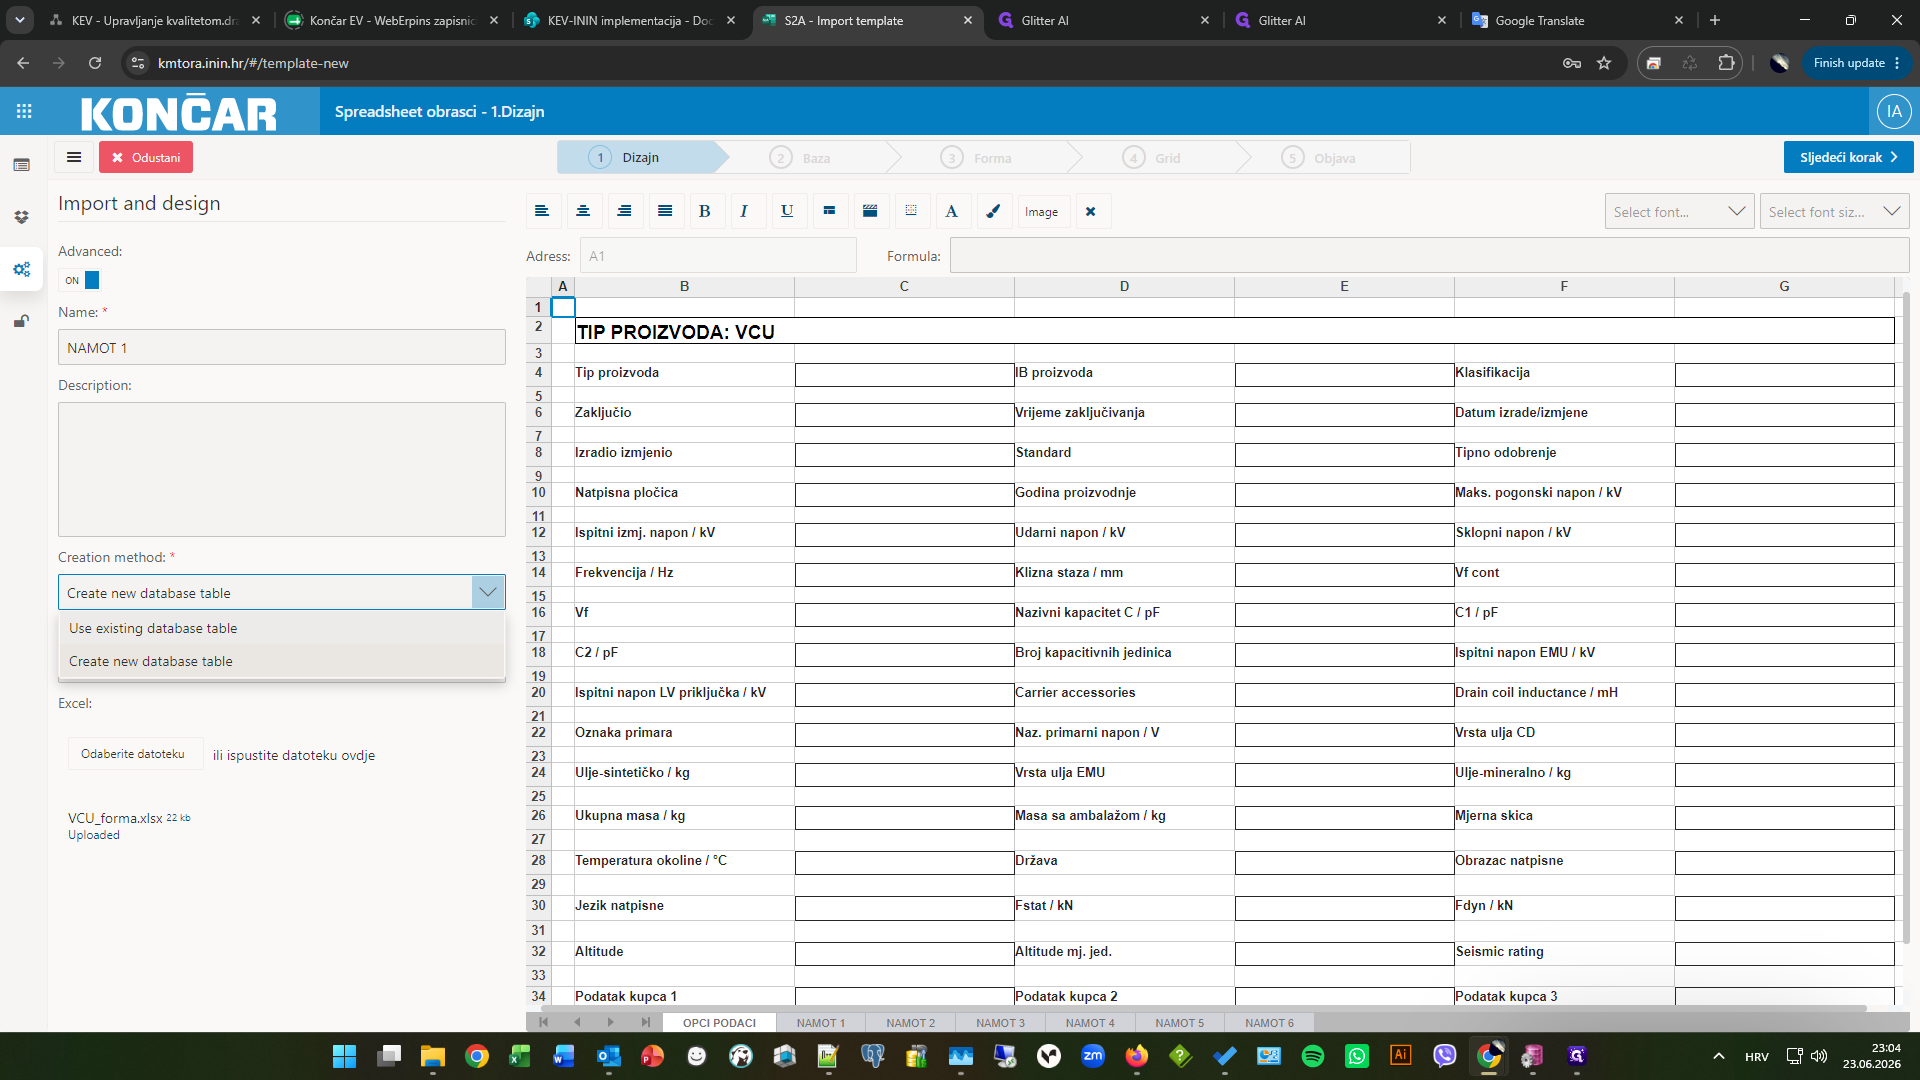Open the hamburger menu button
Screen dimensions: 1920x1080
74,157
